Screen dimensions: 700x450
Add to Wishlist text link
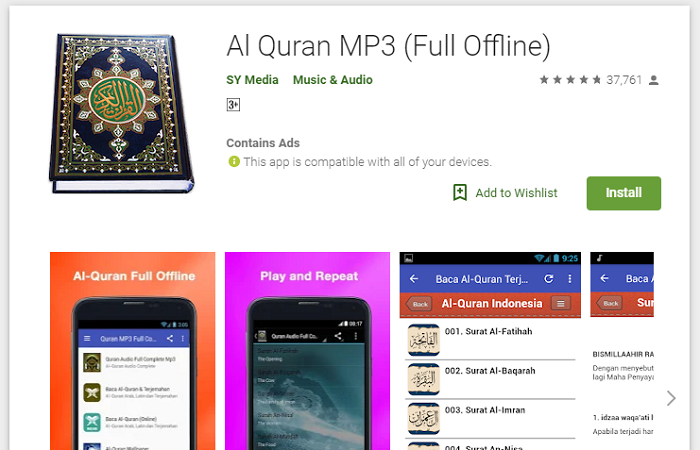tap(516, 193)
